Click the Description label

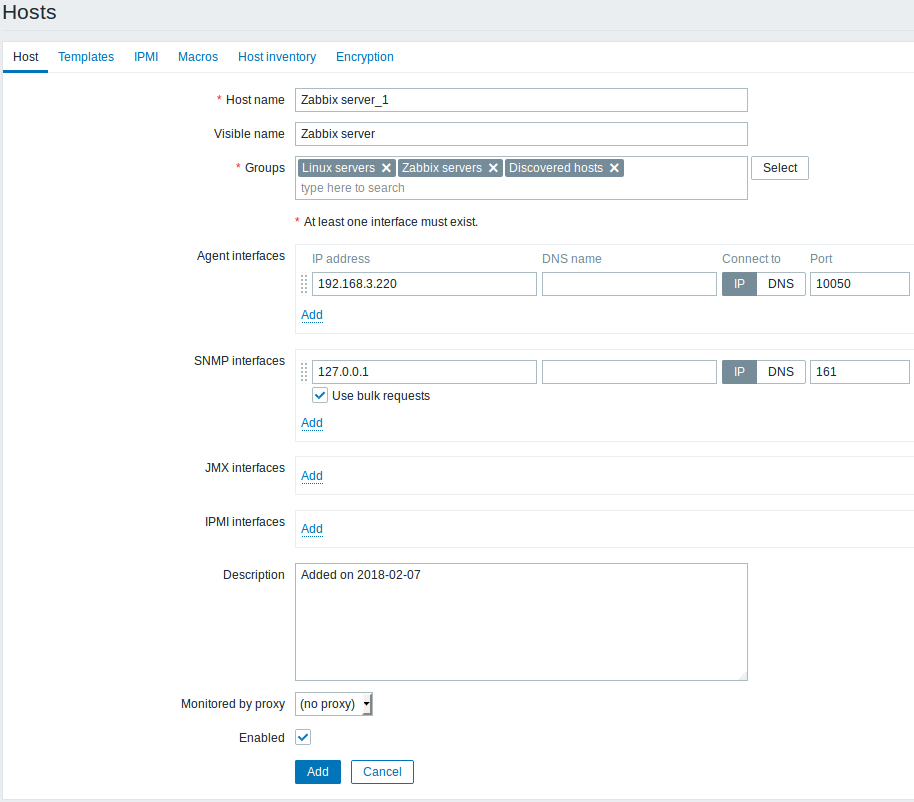tap(254, 575)
